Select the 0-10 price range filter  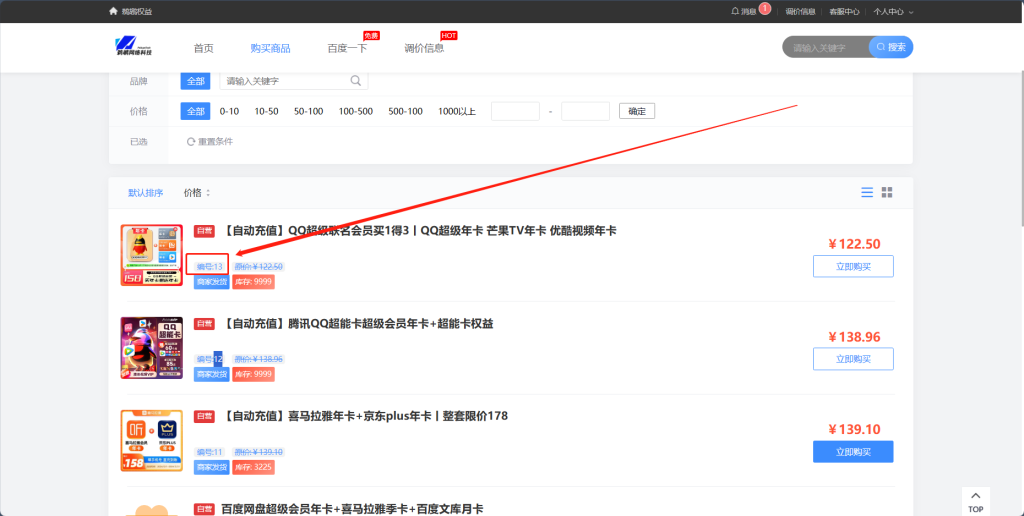pos(229,111)
